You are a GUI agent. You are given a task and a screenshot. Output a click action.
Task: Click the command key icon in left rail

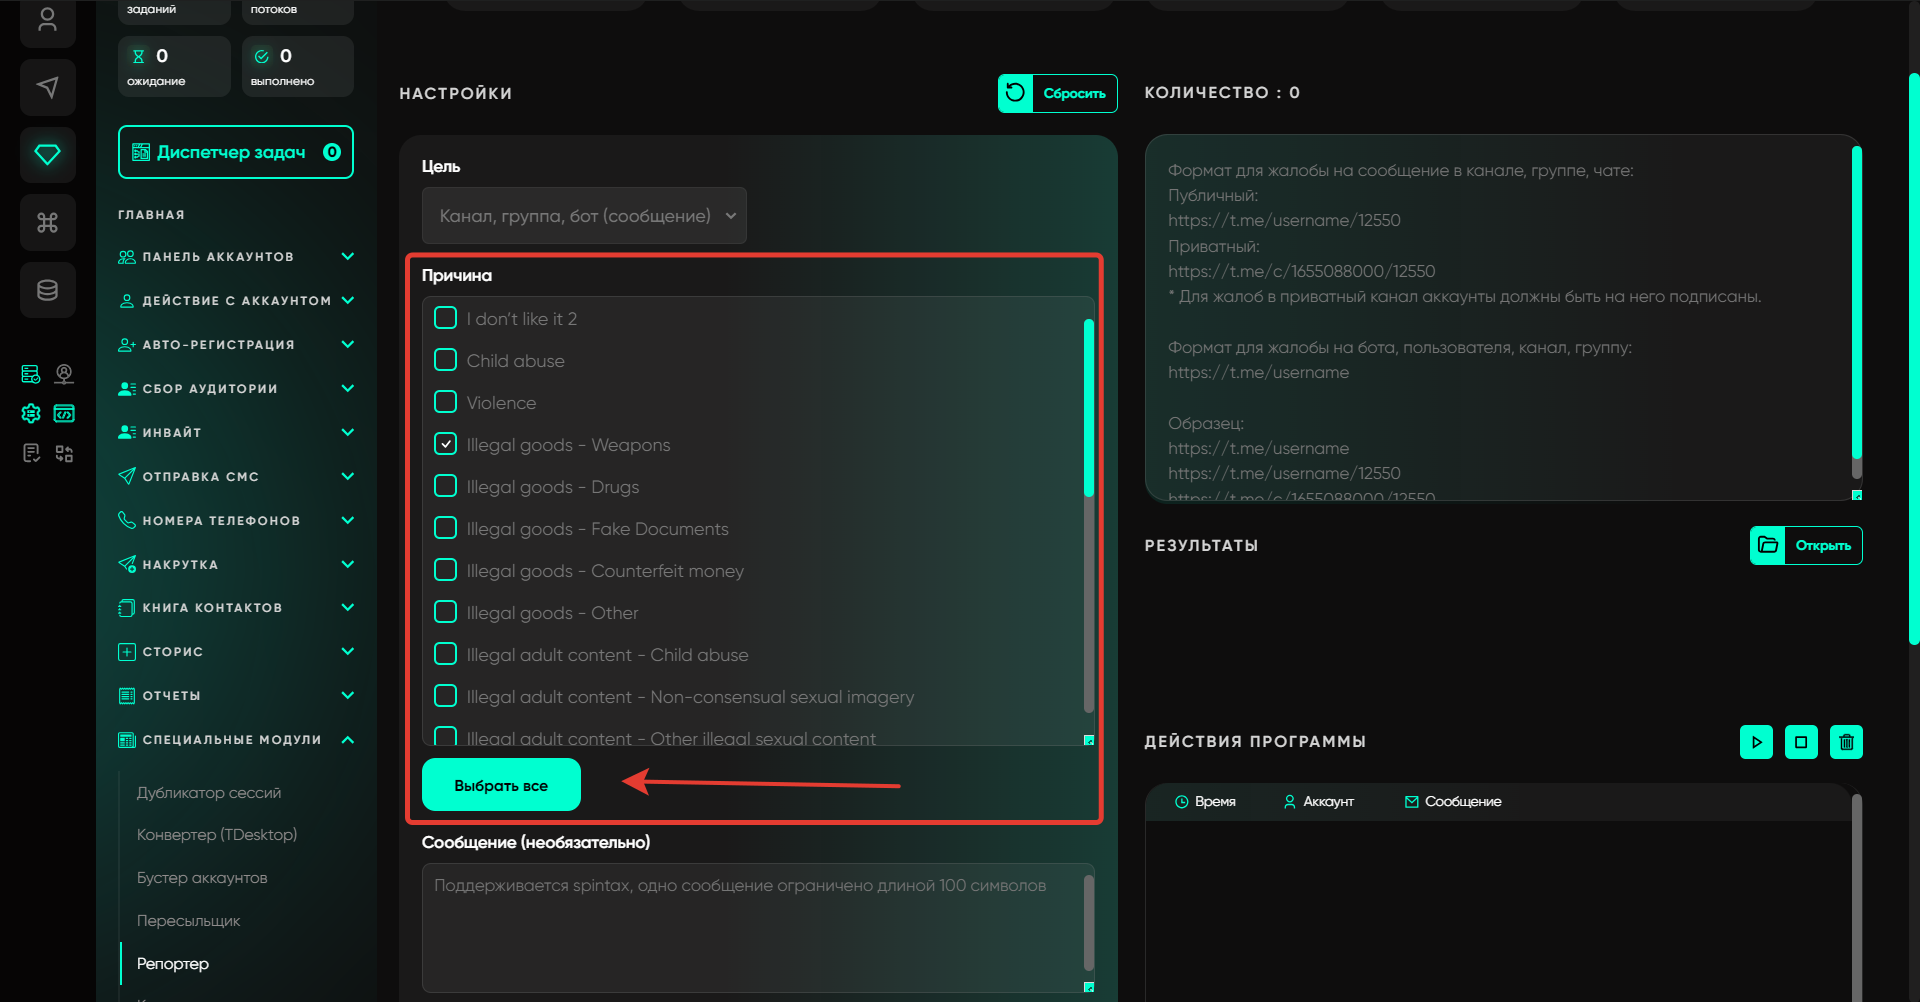click(47, 222)
